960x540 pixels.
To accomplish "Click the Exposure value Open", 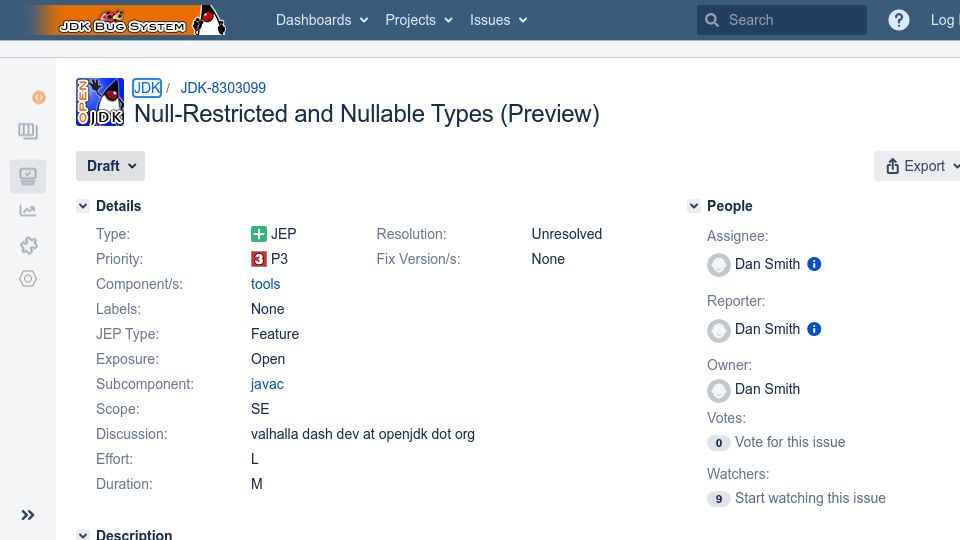I will 268,359.
